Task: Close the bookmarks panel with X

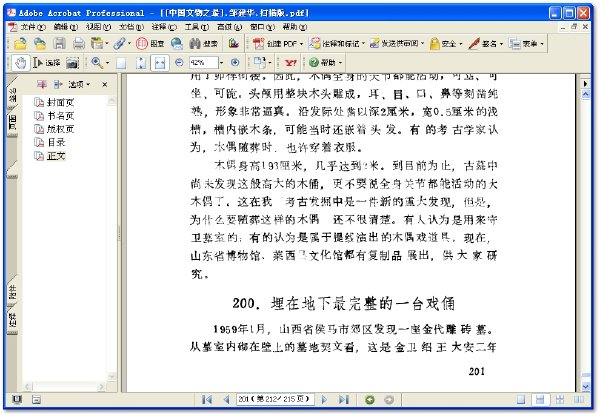Action: (104, 84)
